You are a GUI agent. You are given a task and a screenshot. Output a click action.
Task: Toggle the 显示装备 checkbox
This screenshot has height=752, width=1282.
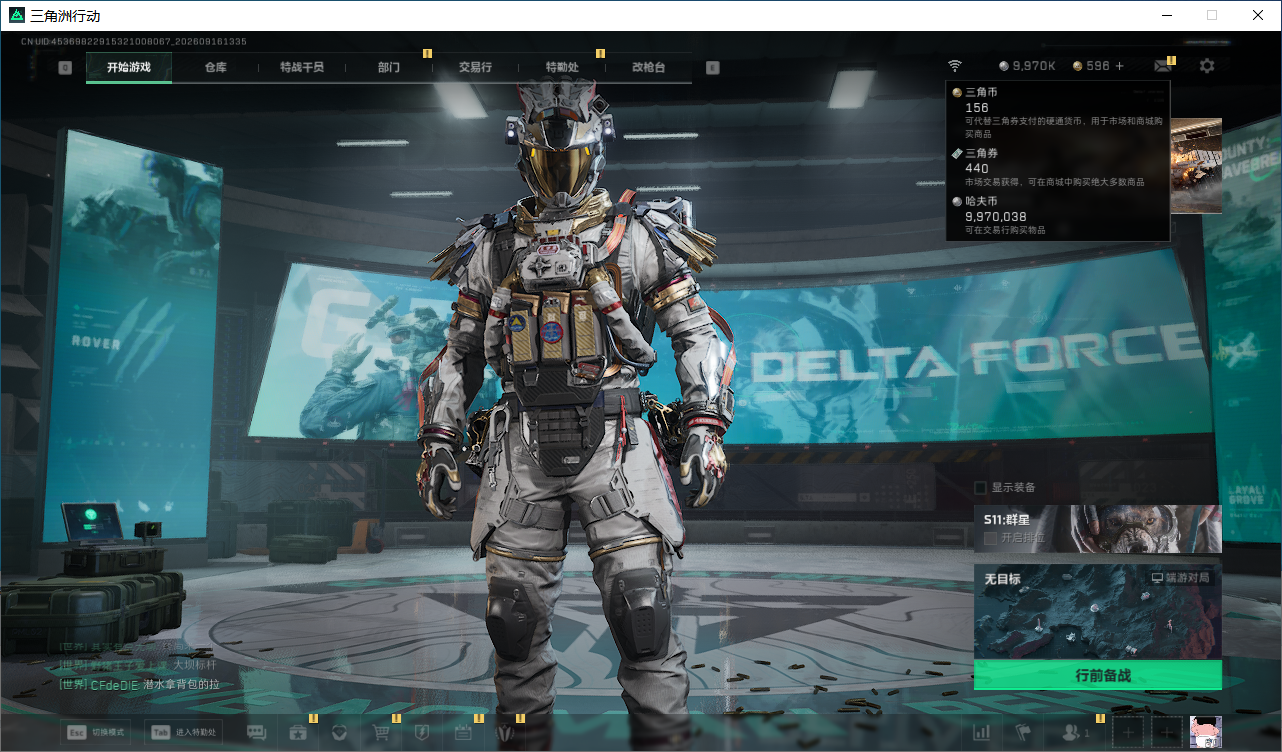(981, 488)
